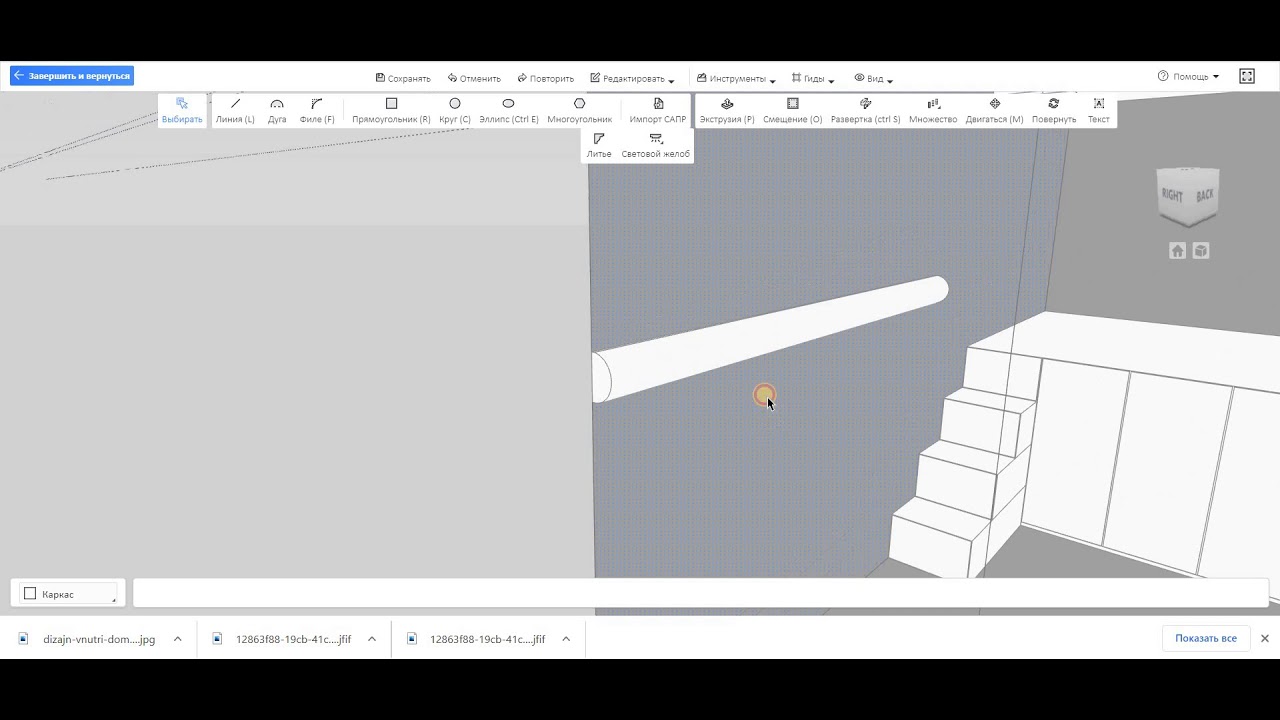The image size is (1280, 720).
Task: Open the Помощь help menu
Action: 1188,76
